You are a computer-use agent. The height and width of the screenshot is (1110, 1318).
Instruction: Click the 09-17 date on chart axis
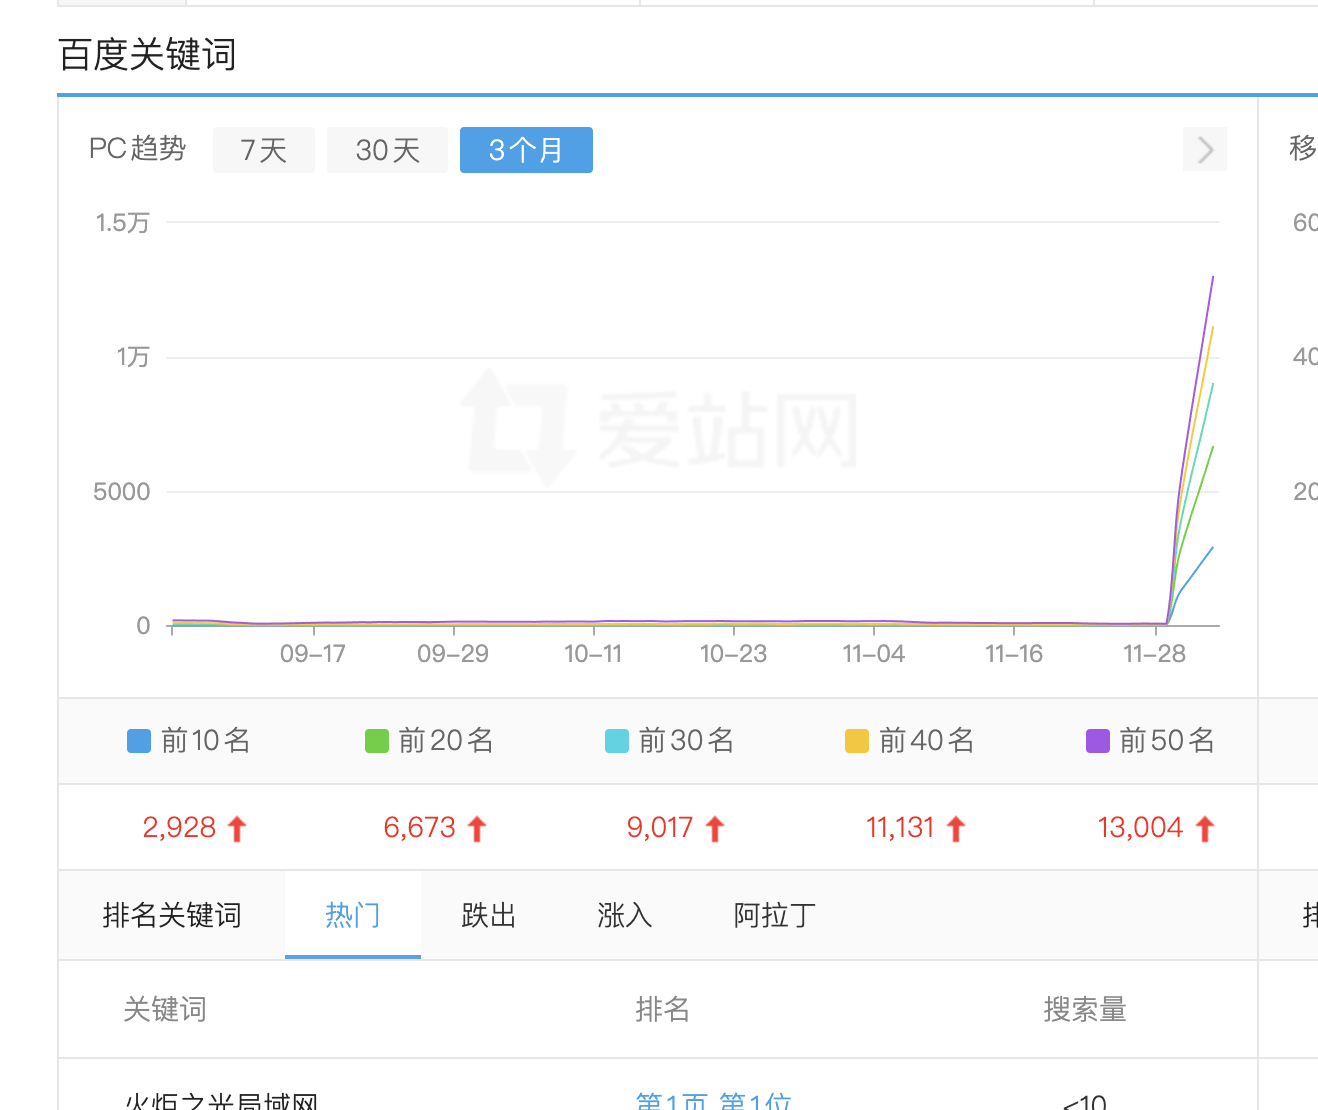tap(313, 654)
